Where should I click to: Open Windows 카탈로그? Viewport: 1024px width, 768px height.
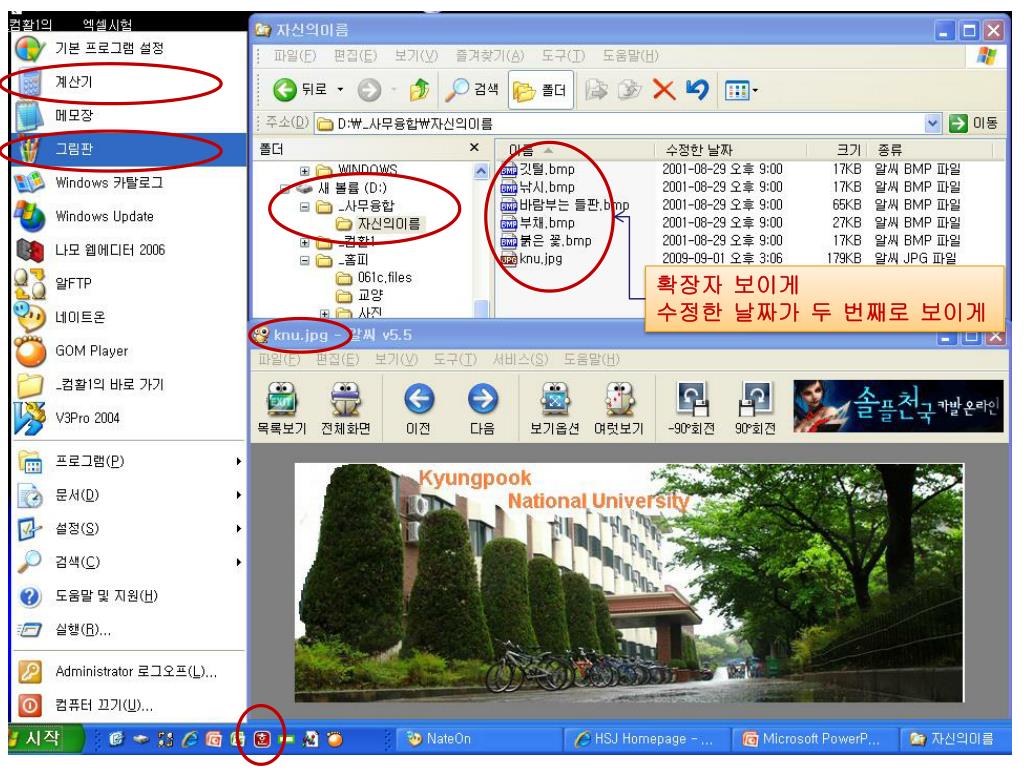pyautogui.click(x=128, y=183)
